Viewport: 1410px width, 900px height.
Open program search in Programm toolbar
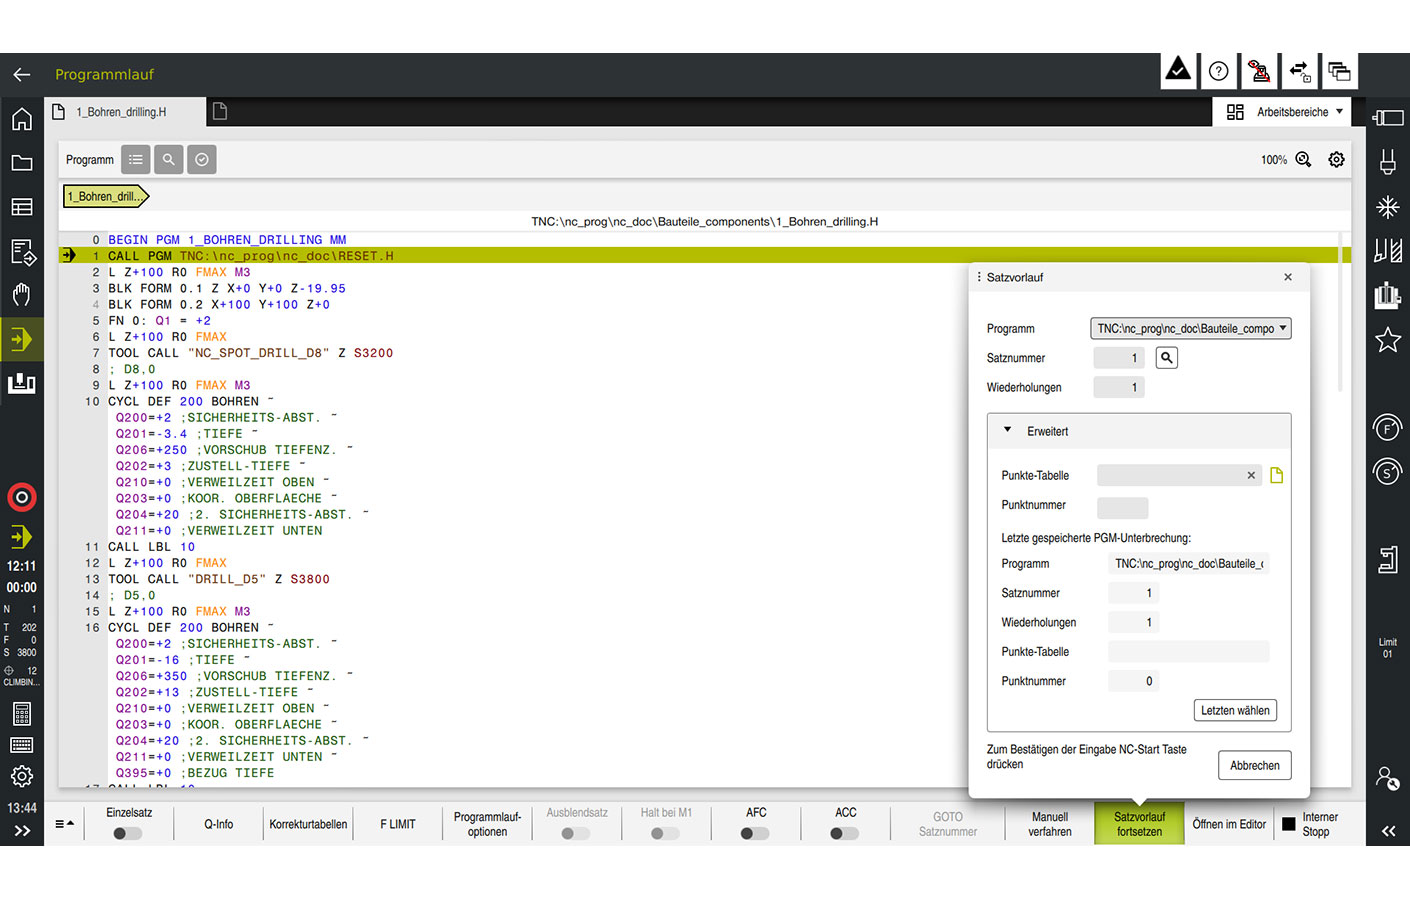[169, 160]
